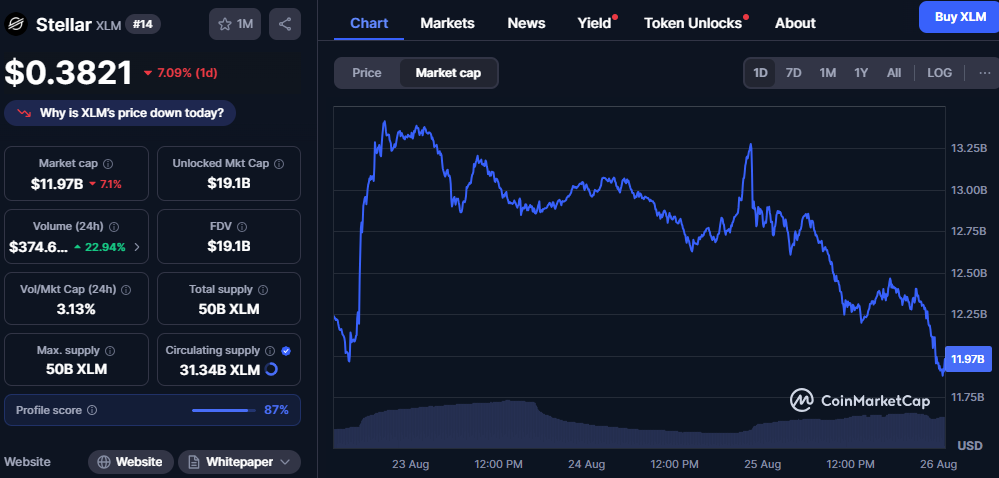Click the USD currency label on chart
The image size is (999, 478).
point(970,444)
